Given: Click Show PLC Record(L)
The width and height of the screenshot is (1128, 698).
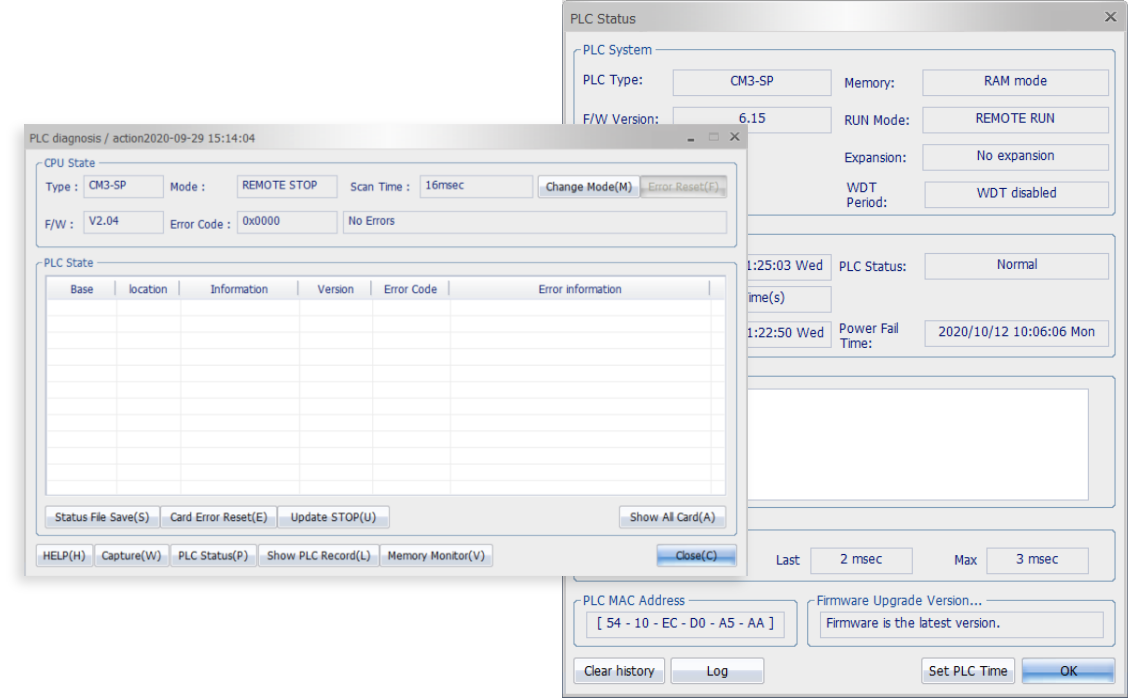Looking at the screenshot, I should tap(319, 555).
